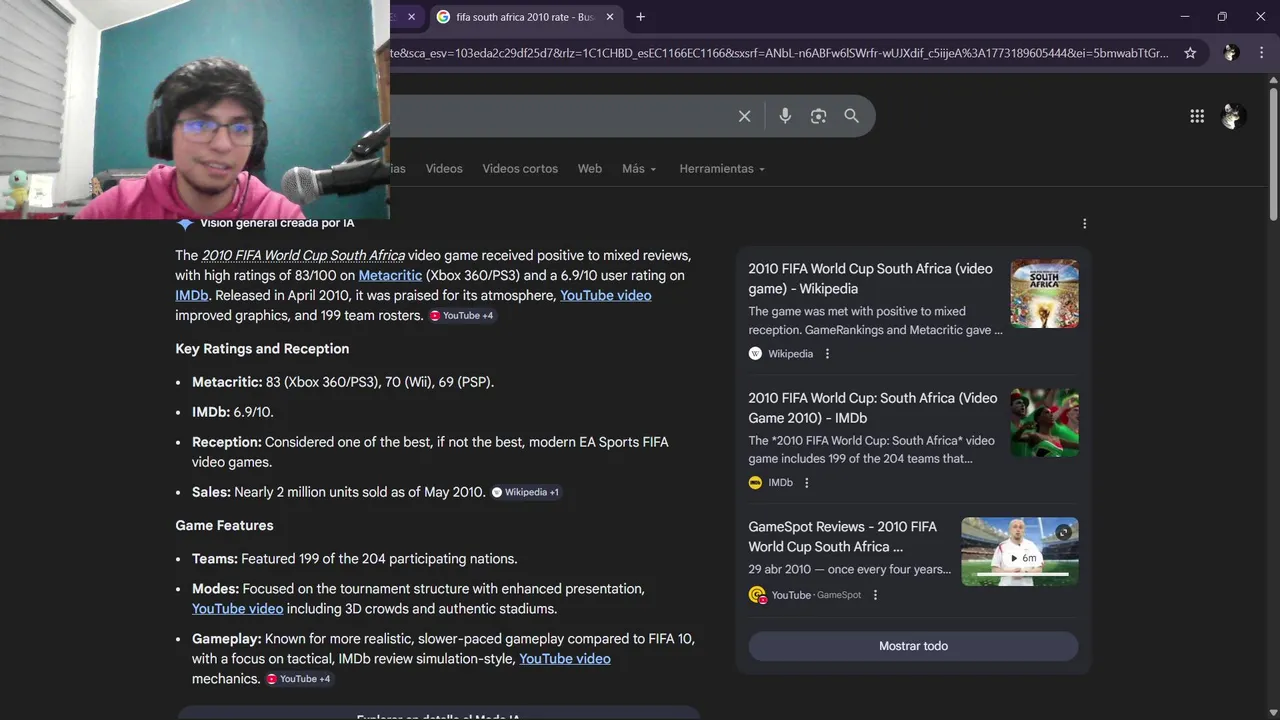
Task: Open the Google apps grid icon
Action: (x=1197, y=116)
